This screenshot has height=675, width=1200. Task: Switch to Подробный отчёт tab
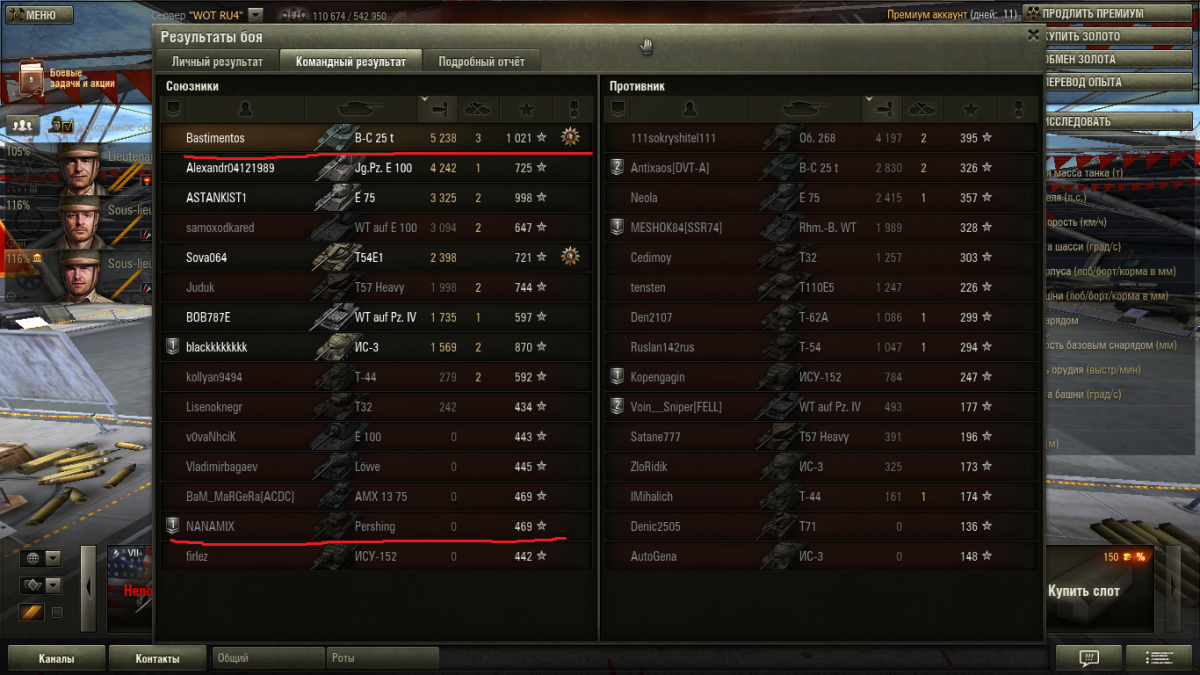pyautogui.click(x=481, y=61)
